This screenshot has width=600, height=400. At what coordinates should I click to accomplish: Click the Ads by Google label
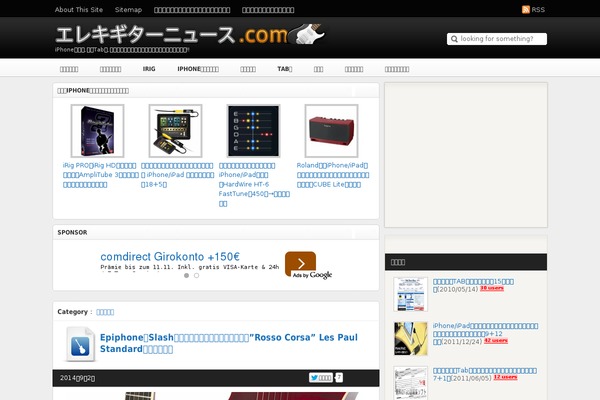(312, 275)
